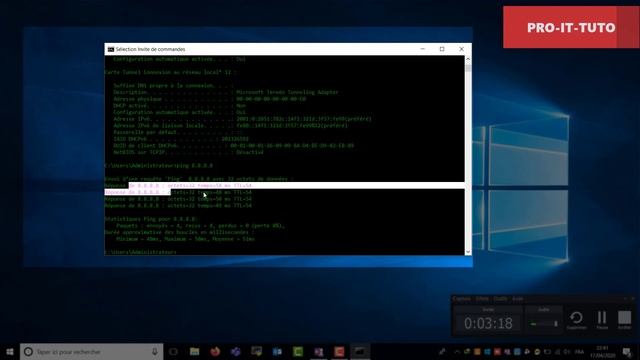
Task: Minimize the Command Prompt window
Action: (x=423, y=49)
